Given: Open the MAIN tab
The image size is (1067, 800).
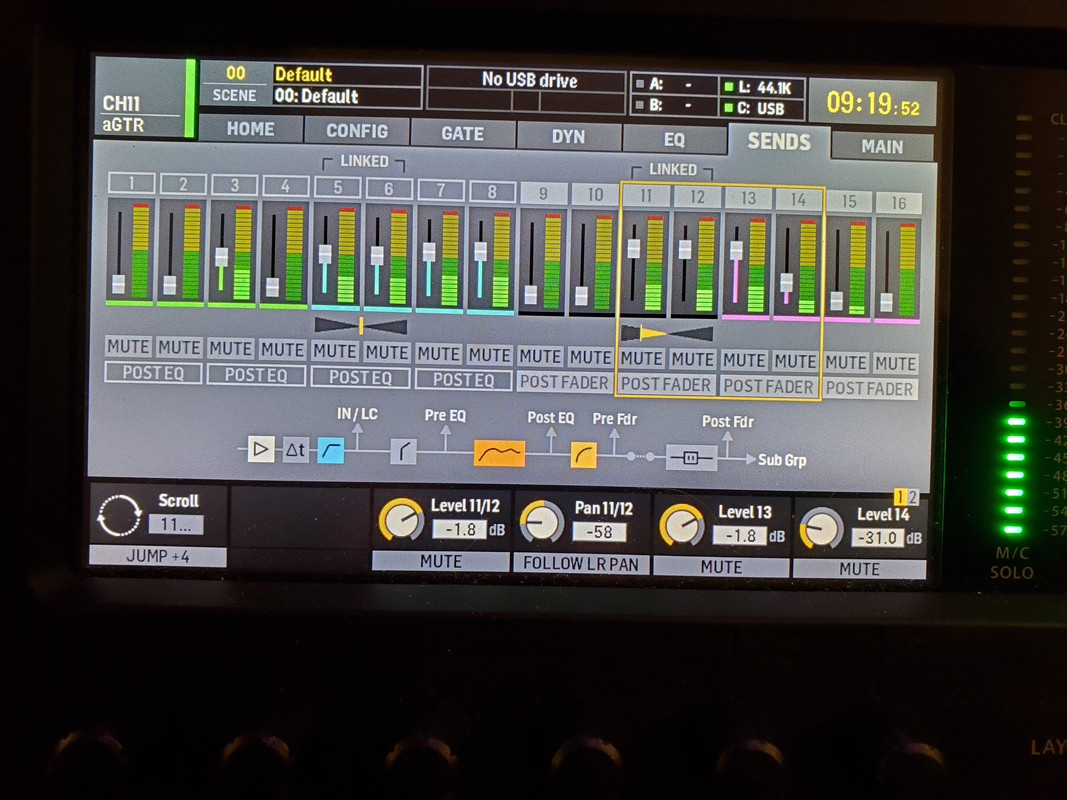Looking at the screenshot, I should tap(882, 147).
